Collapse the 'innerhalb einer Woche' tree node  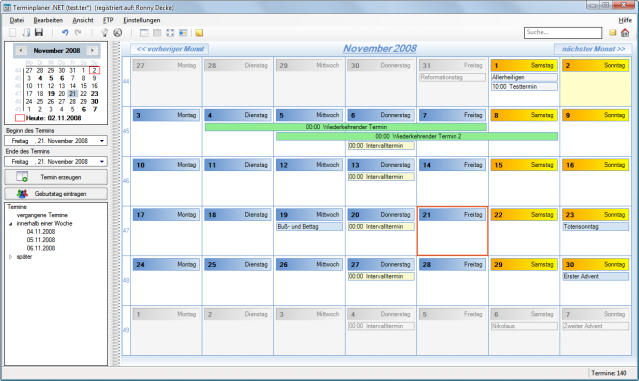(x=11, y=224)
